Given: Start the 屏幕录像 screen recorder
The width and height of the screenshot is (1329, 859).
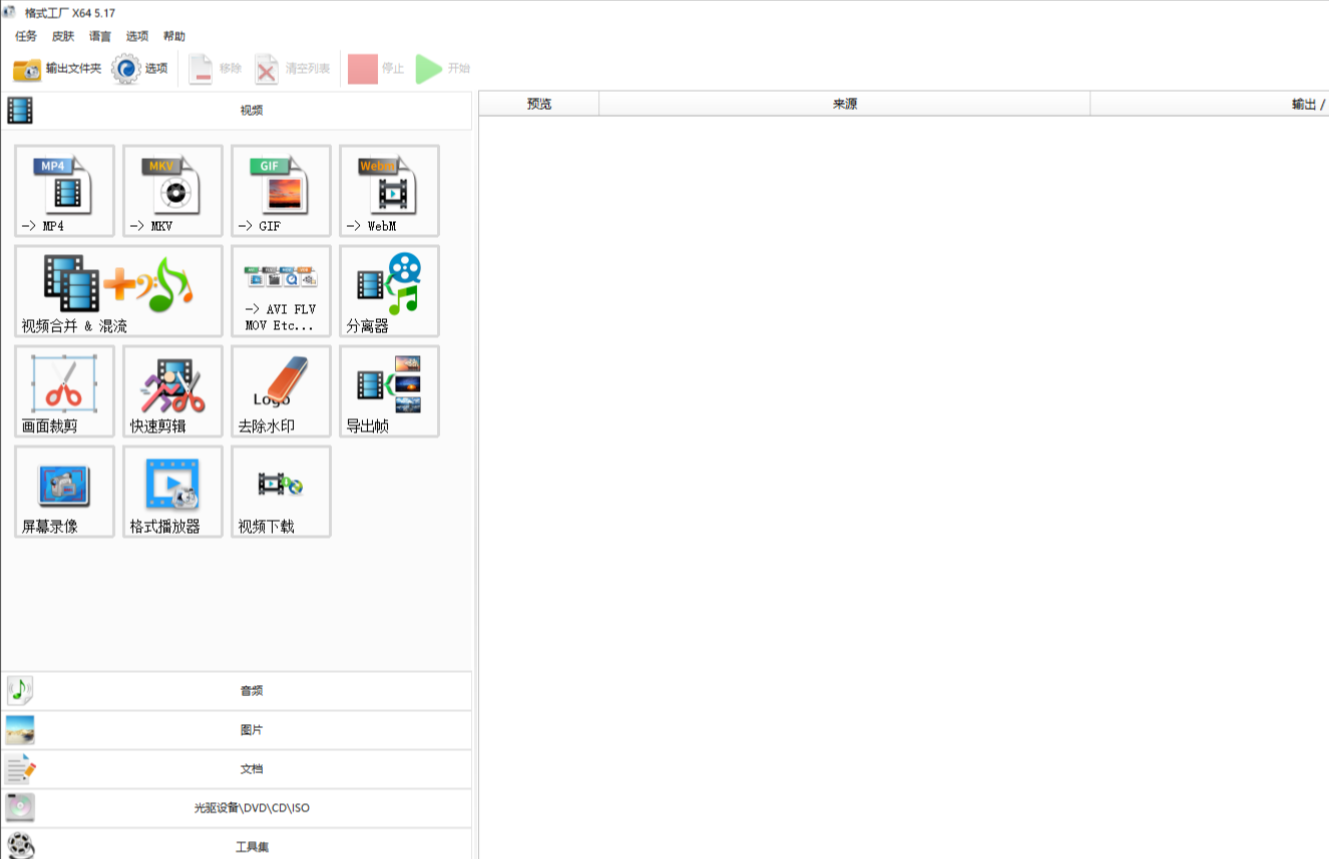Looking at the screenshot, I should [65, 491].
